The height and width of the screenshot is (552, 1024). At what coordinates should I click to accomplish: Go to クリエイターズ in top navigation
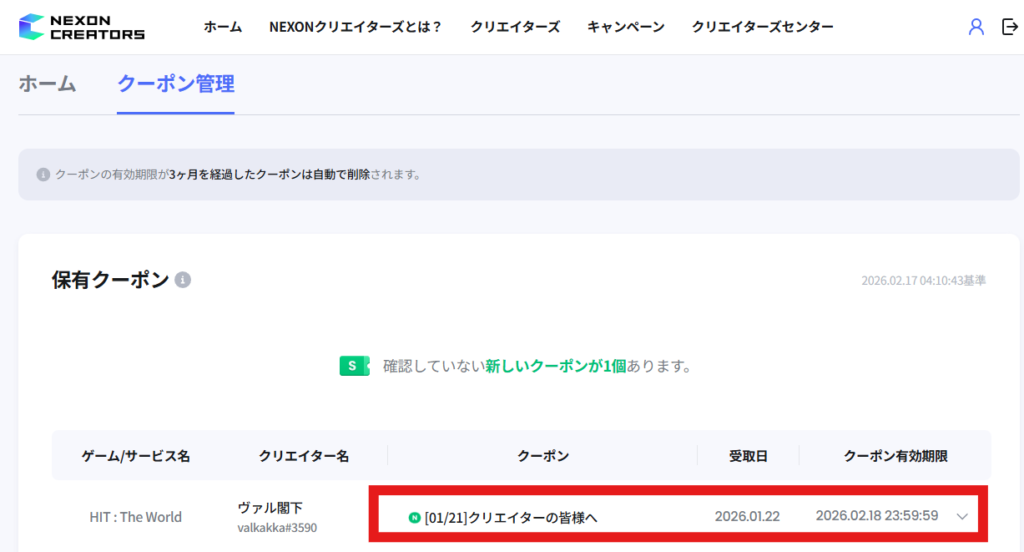[x=515, y=27]
